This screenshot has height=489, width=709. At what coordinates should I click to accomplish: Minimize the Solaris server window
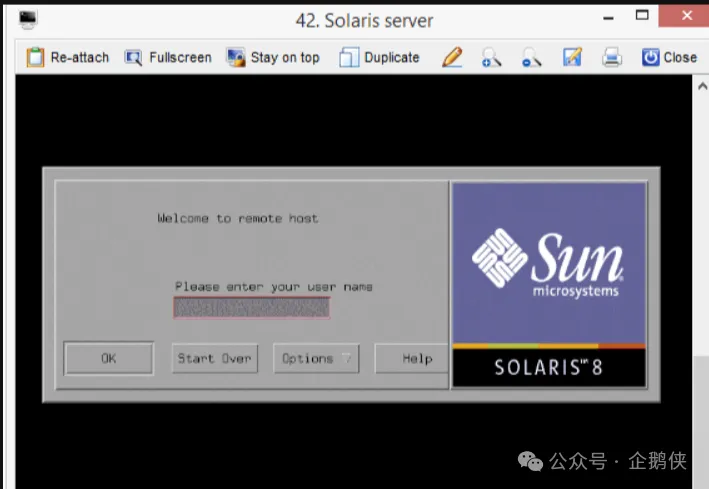608,18
